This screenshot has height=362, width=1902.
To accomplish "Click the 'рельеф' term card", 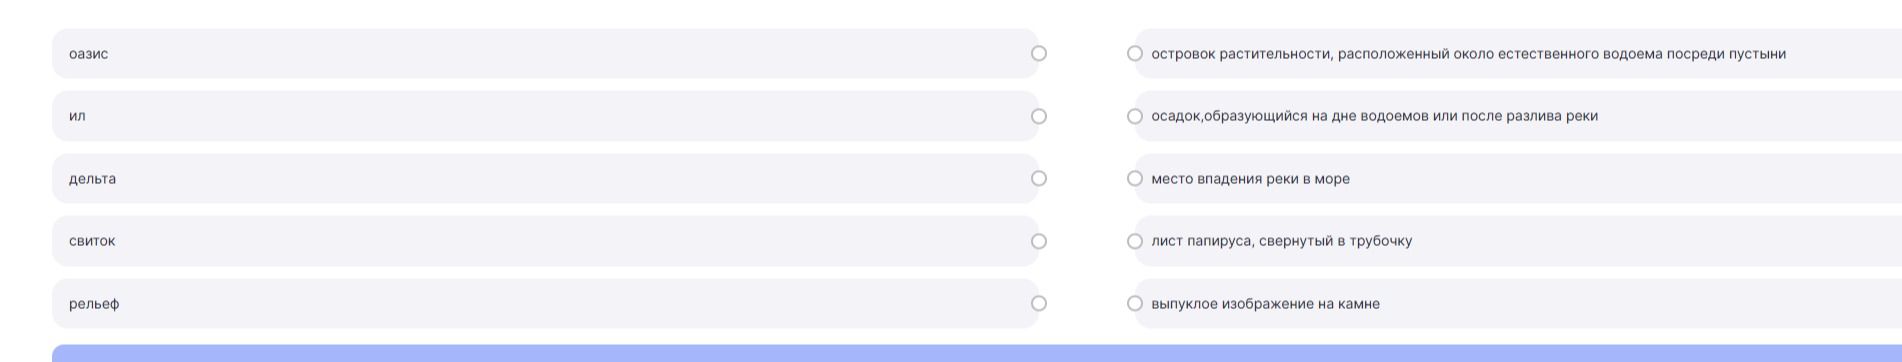I will 546,304.
